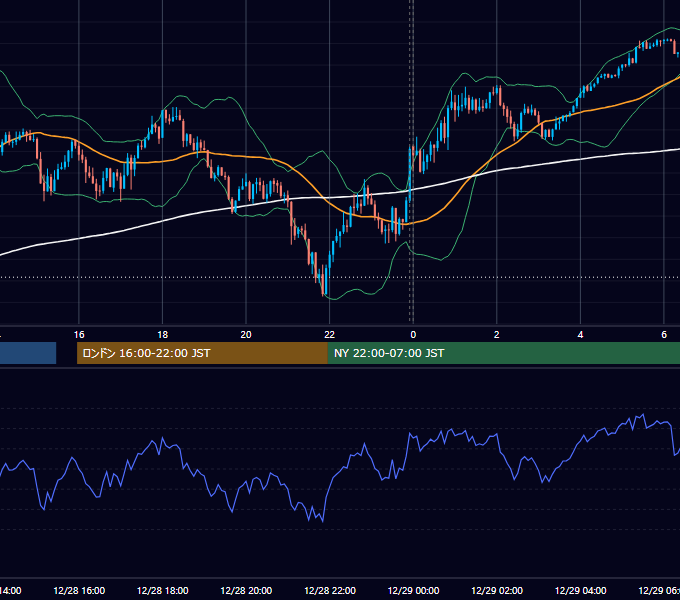Image resolution: width=680 pixels, height=600 pixels.
Task: Click the 0 hour label on chart axis
Action: click(413, 335)
